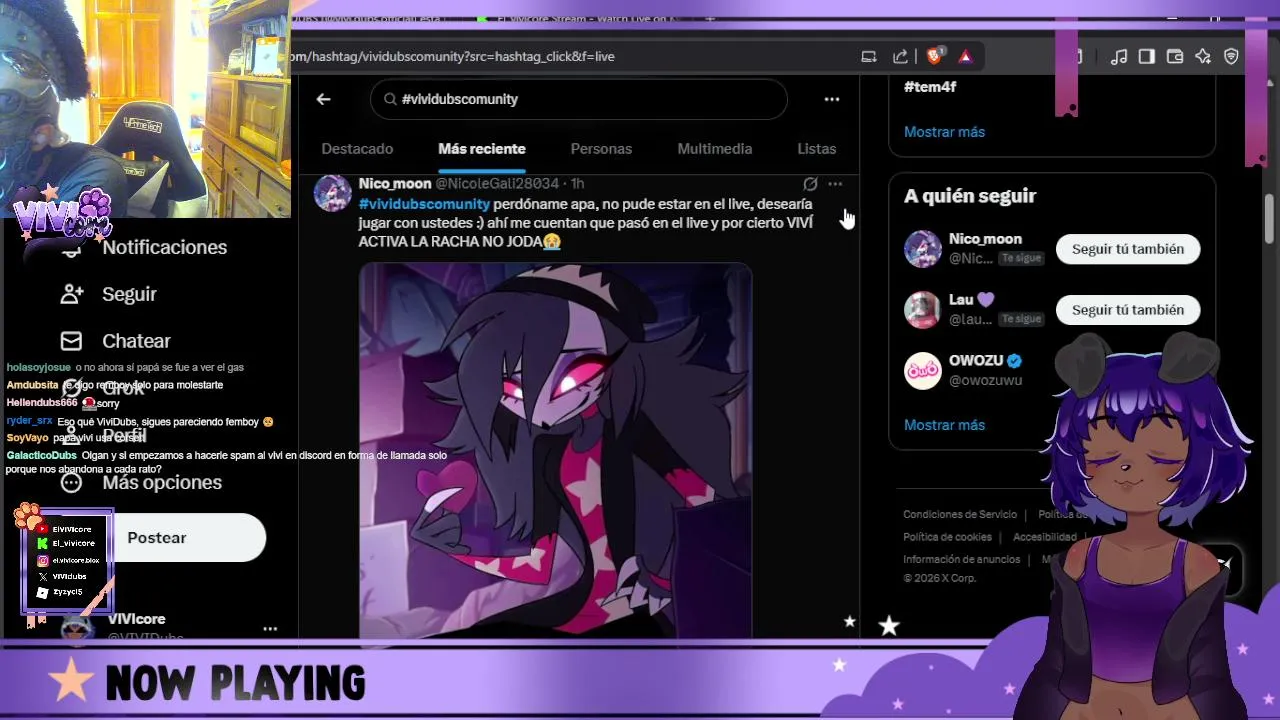Open the Chatear envelope icon
The image size is (1280, 720).
(x=71, y=341)
